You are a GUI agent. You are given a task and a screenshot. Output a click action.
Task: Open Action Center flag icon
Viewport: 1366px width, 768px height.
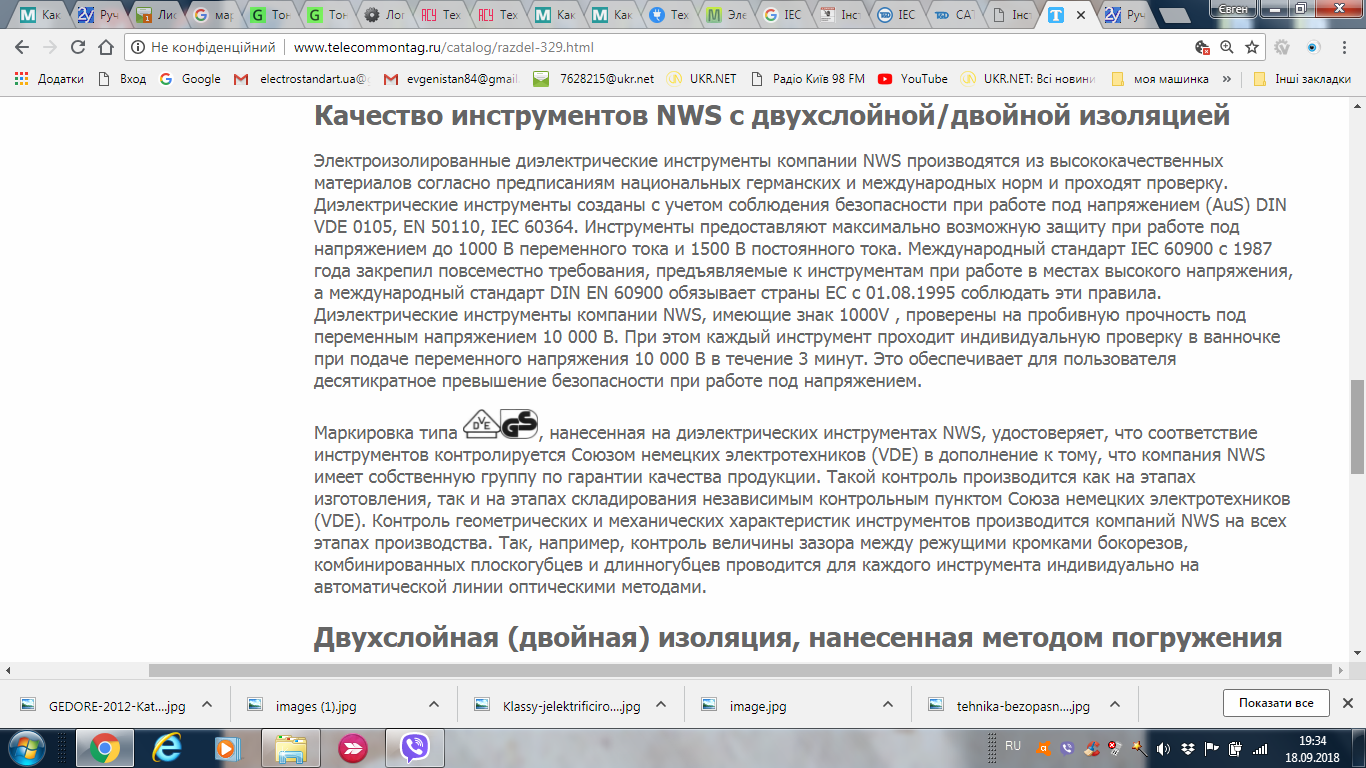click(1210, 747)
